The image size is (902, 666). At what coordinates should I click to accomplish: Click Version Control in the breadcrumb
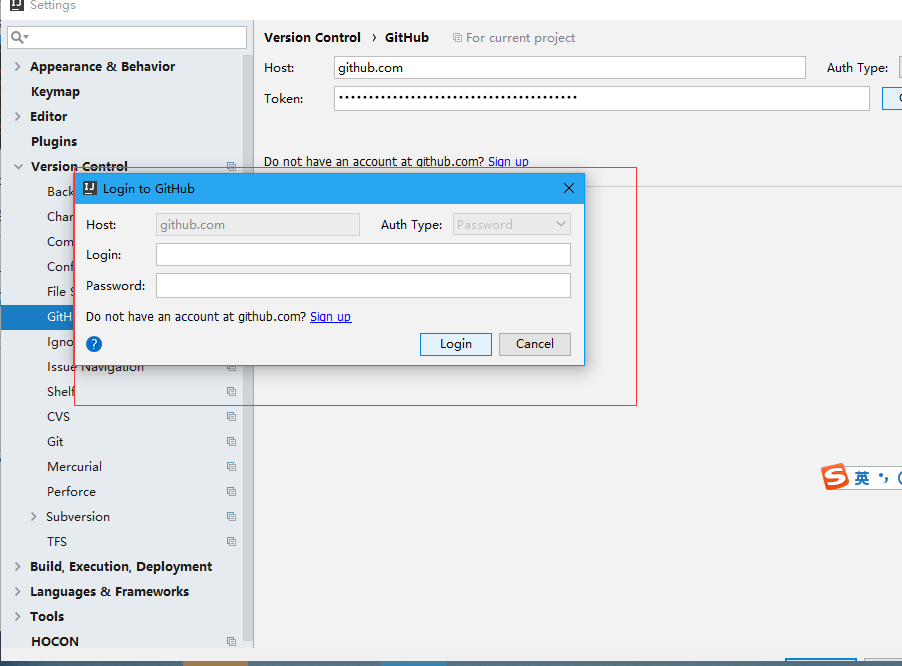tap(312, 38)
